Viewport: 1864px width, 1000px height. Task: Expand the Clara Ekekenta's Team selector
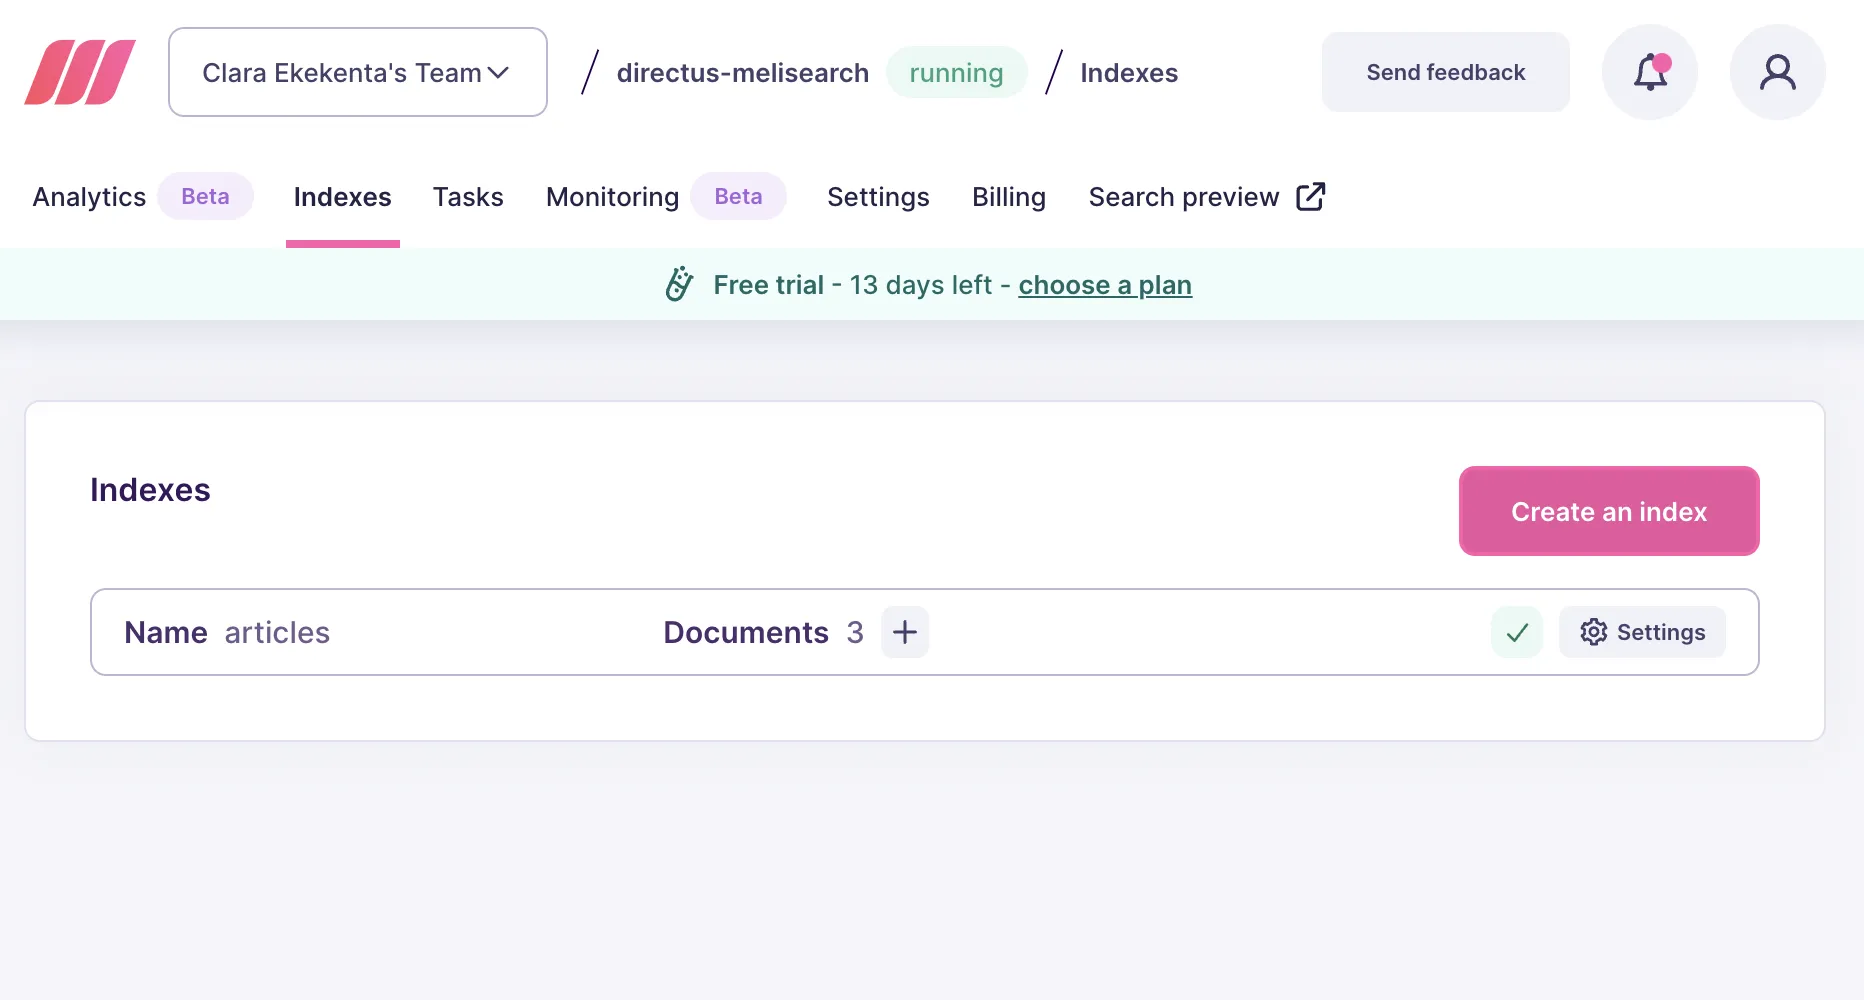(x=357, y=72)
